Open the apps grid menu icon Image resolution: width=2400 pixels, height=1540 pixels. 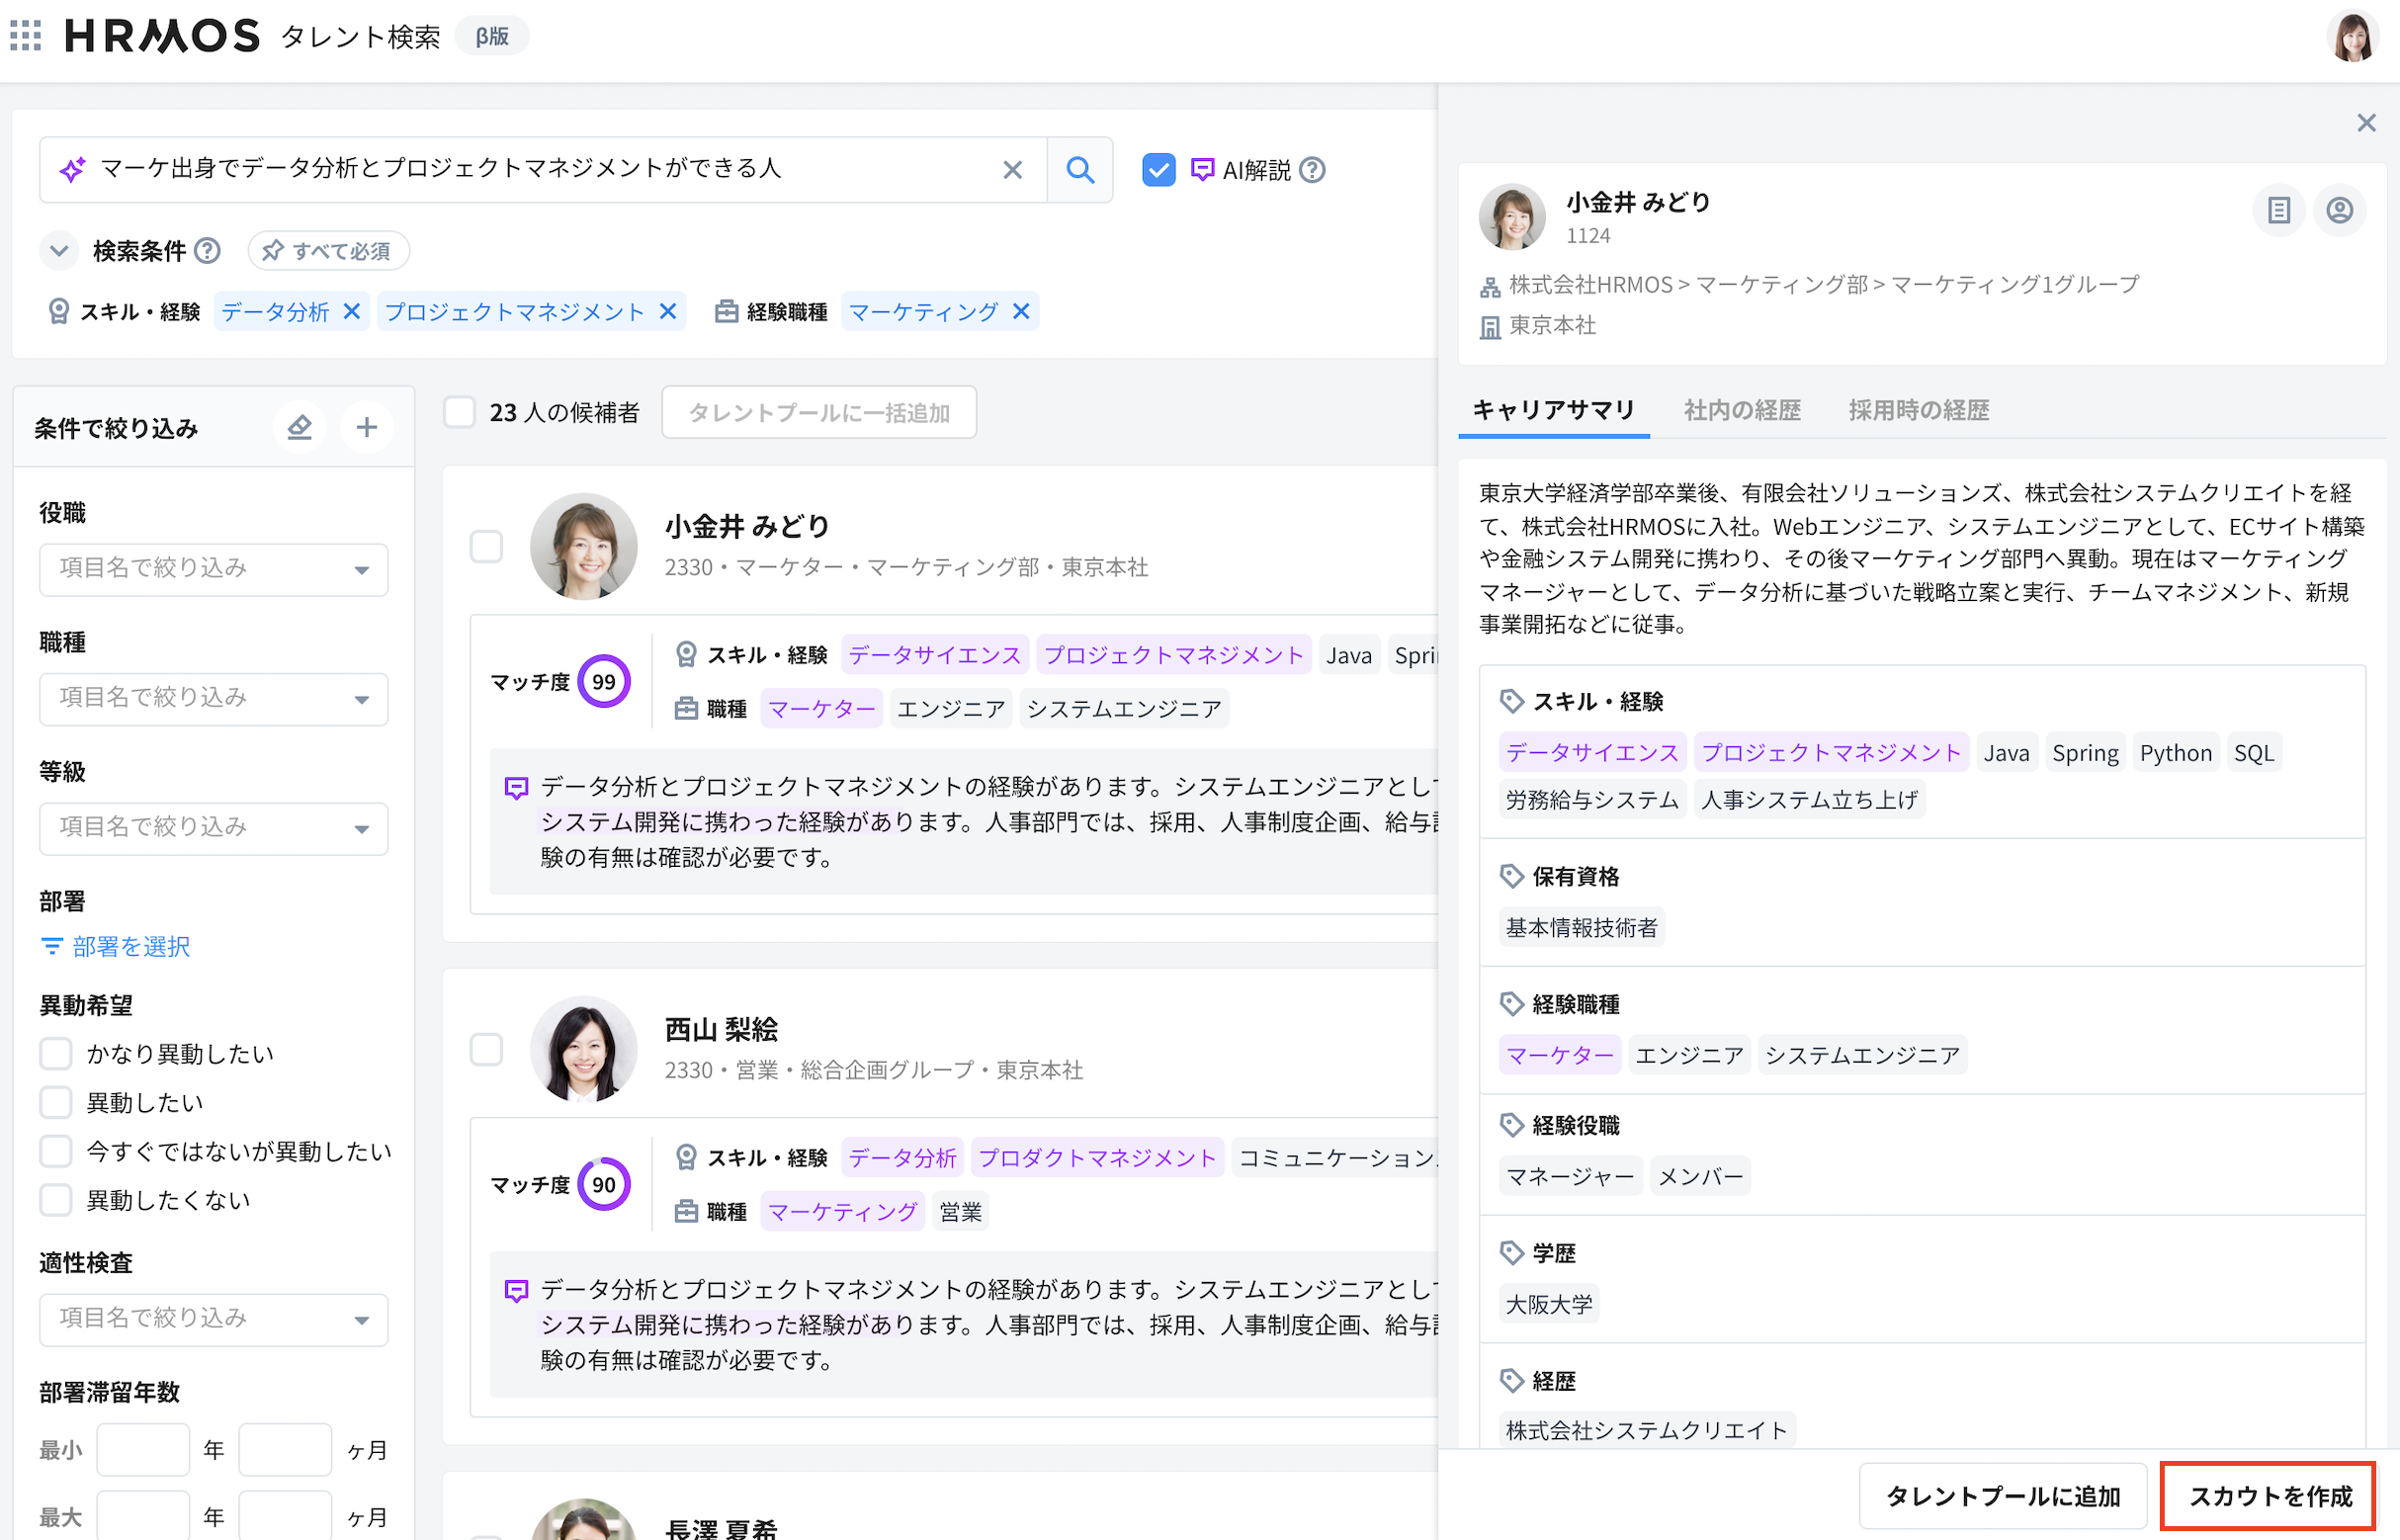(x=26, y=36)
